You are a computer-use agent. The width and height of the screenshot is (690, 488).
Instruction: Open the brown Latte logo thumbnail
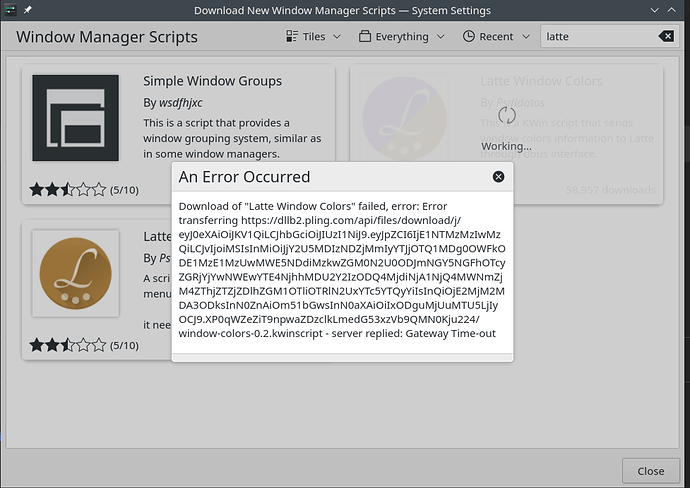point(75,273)
